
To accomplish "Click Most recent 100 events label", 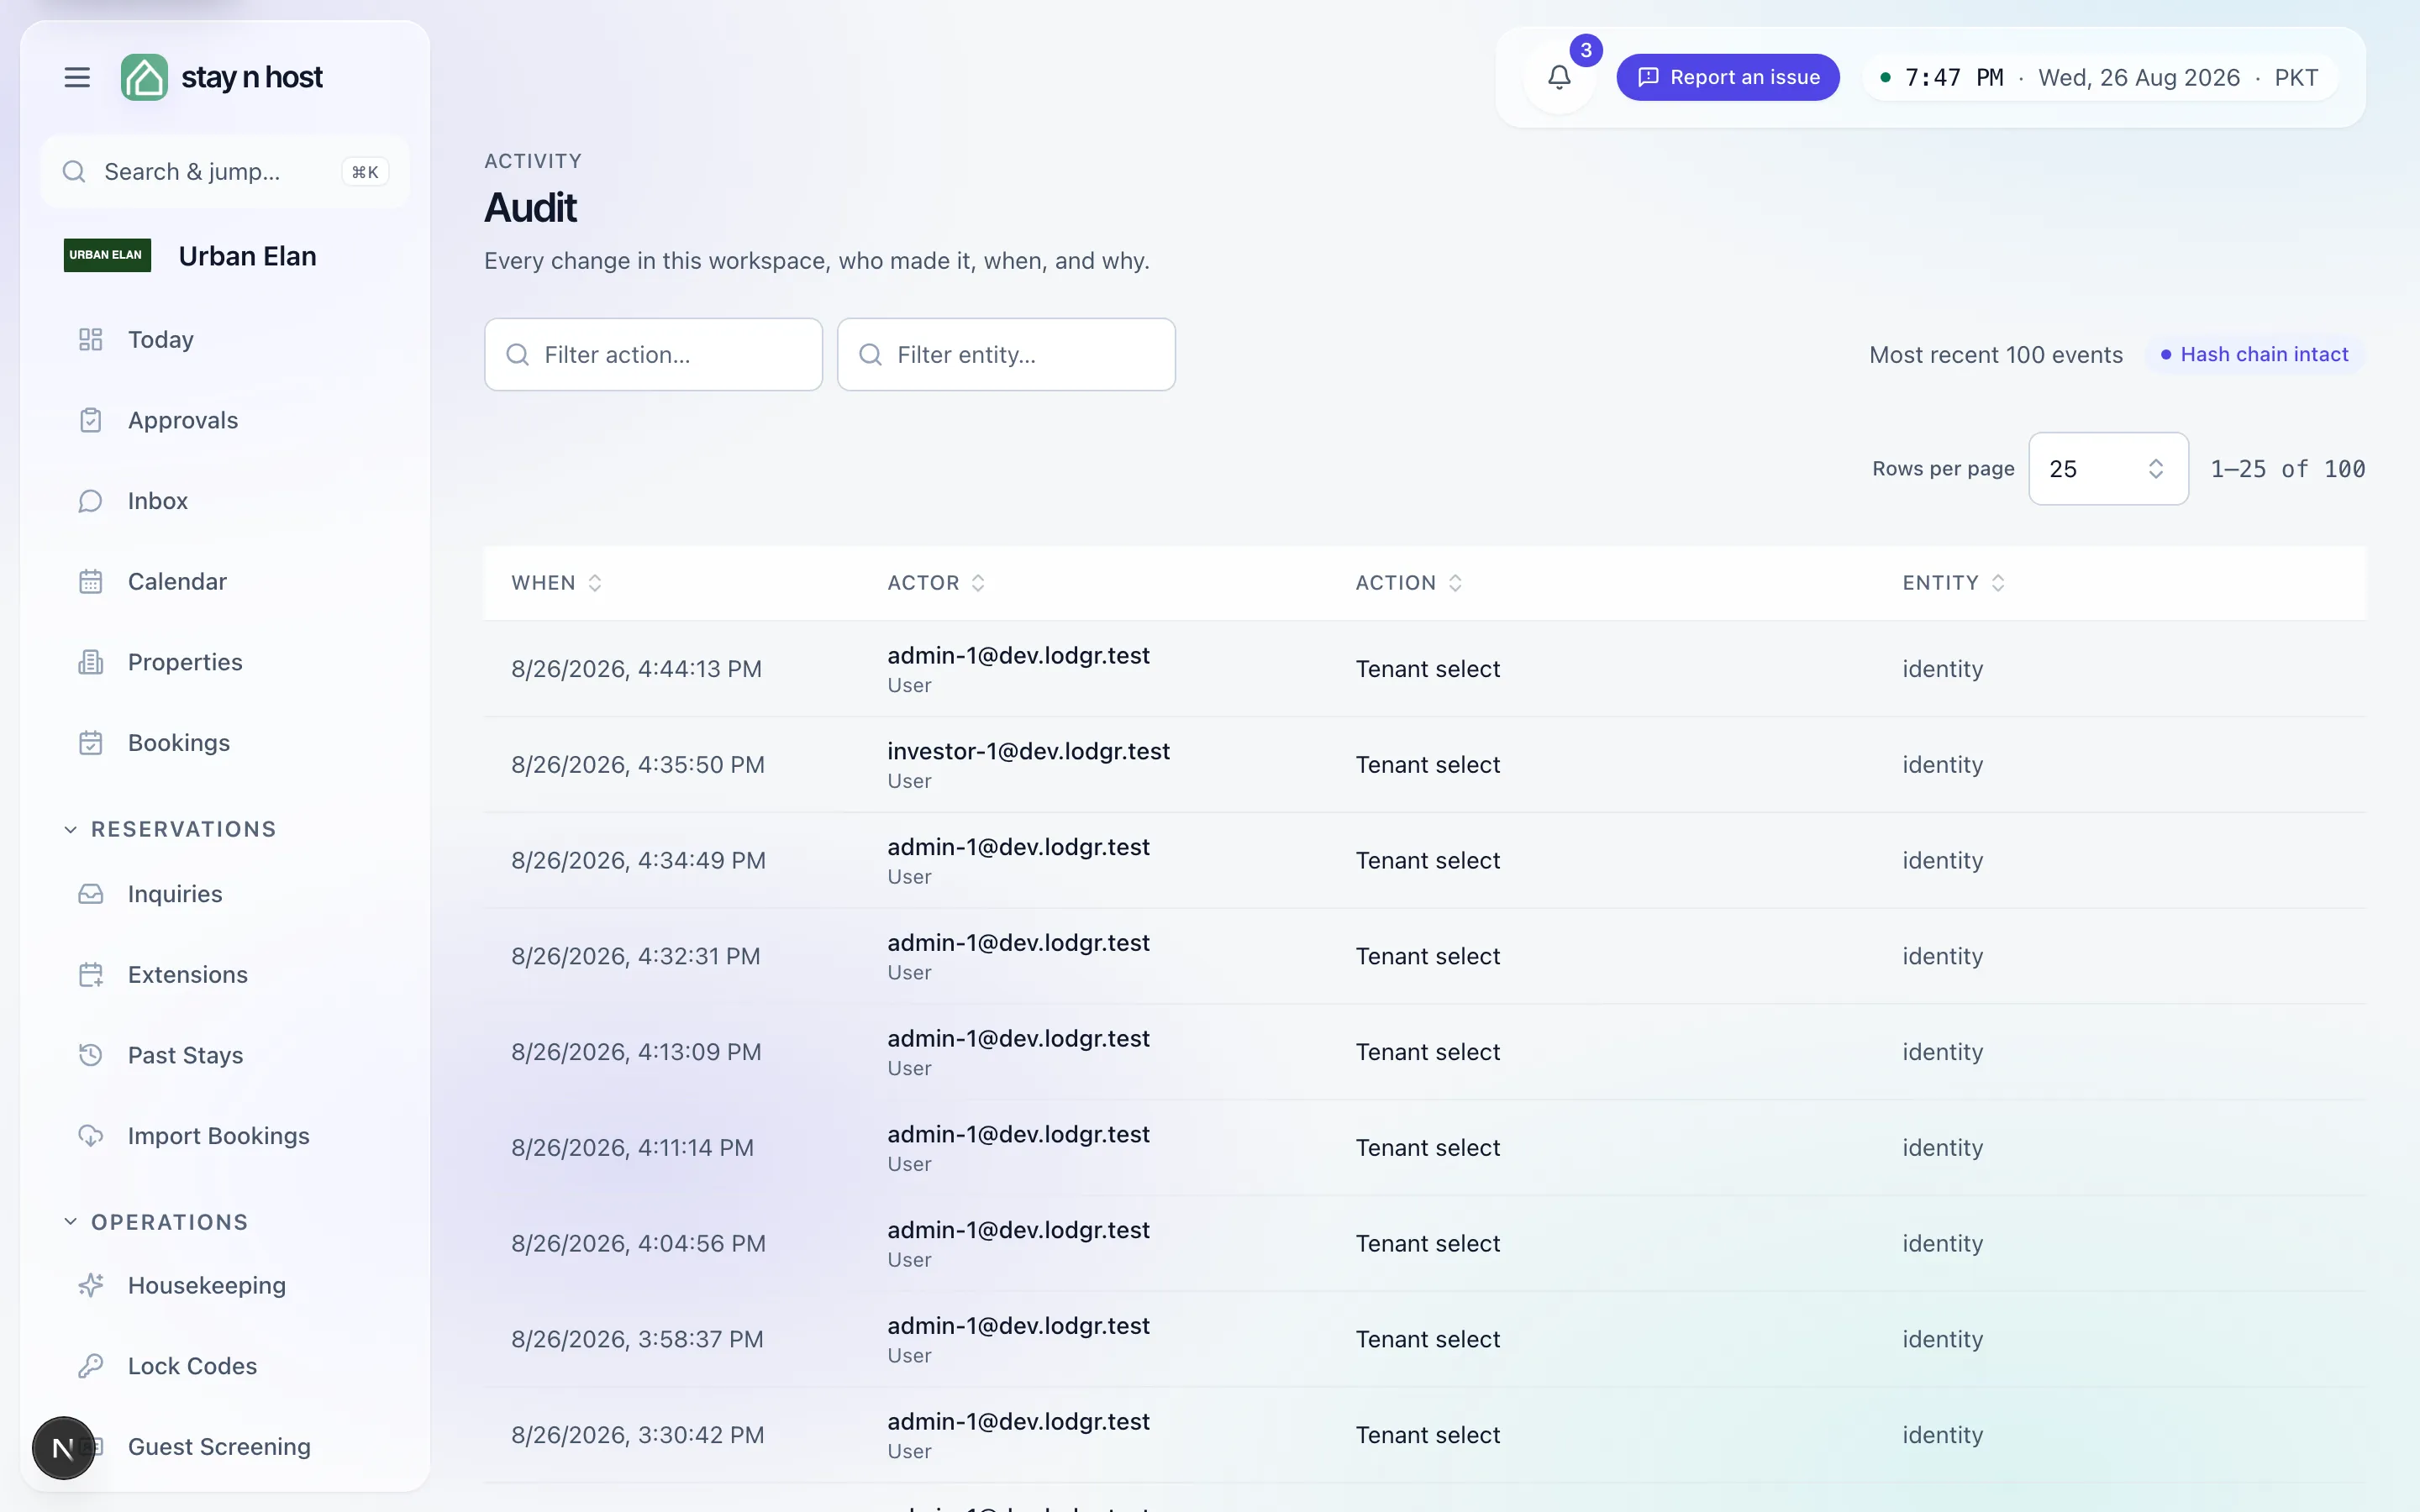I will click(x=1996, y=355).
